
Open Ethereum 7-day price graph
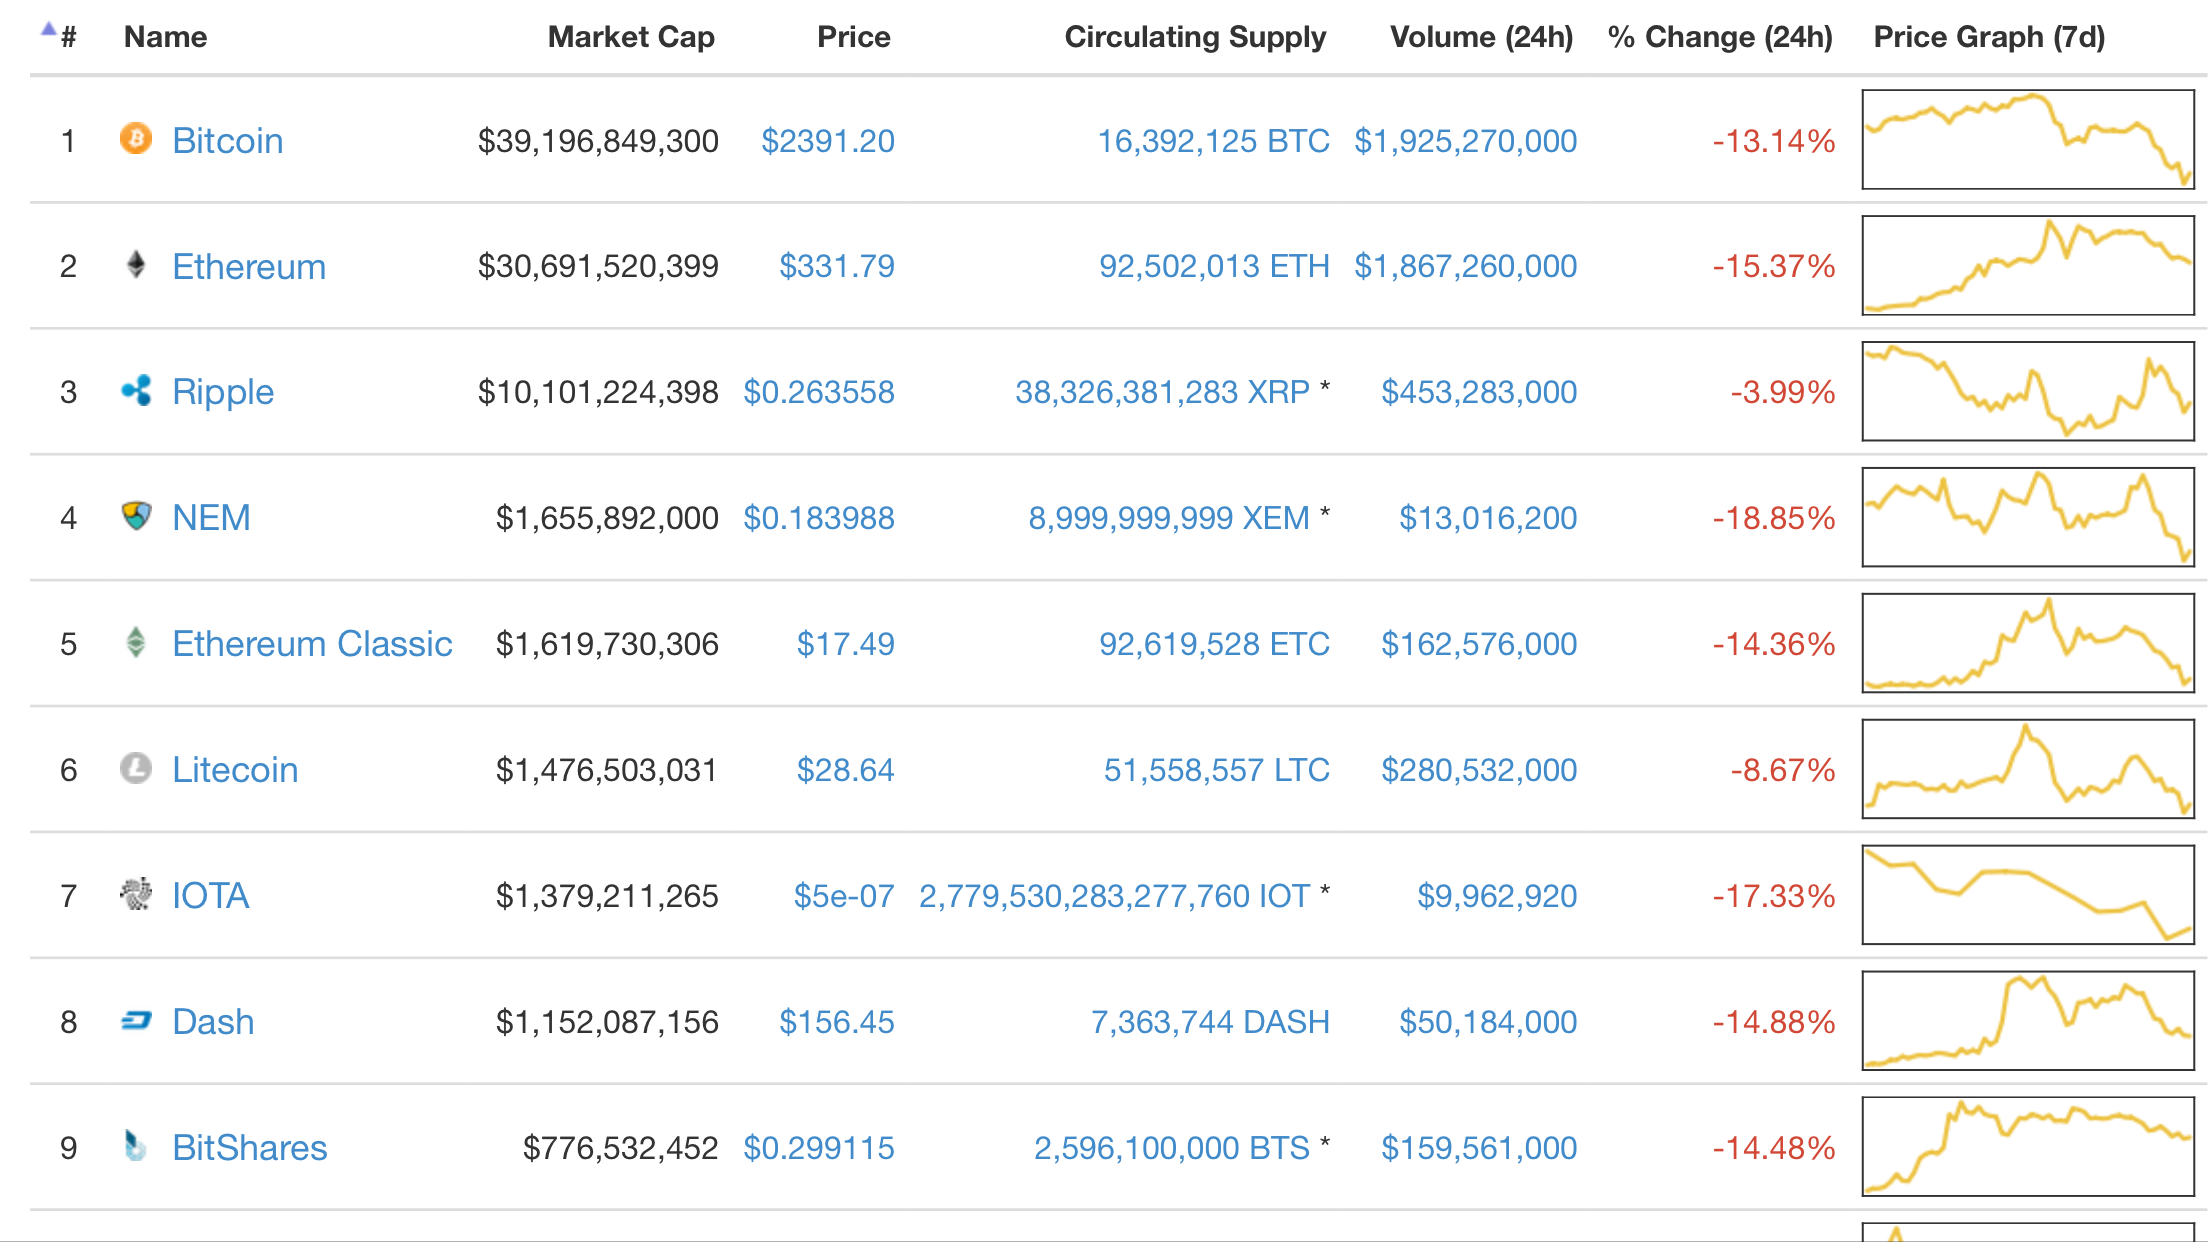[2028, 265]
